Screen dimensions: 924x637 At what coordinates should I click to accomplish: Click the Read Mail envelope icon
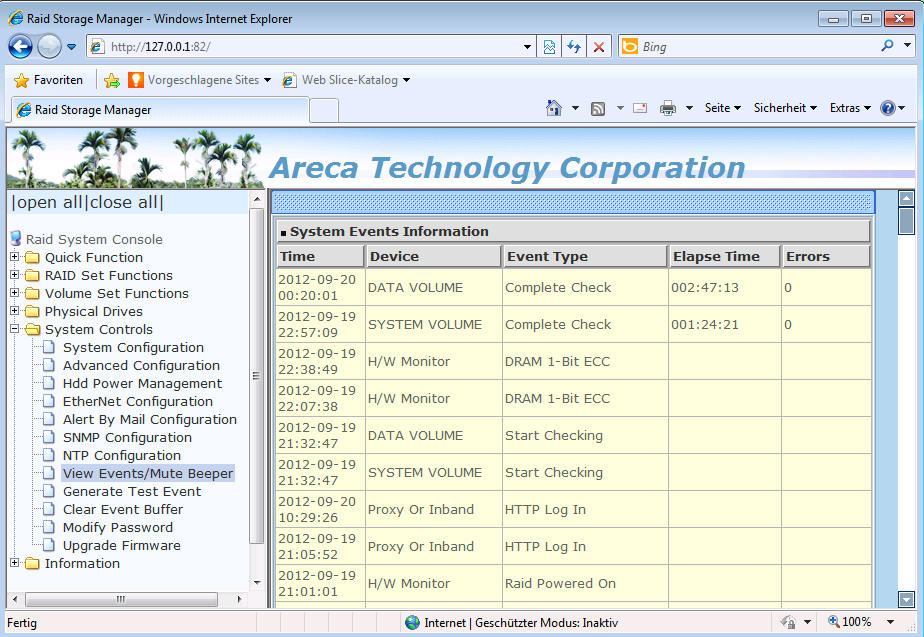[x=640, y=108]
